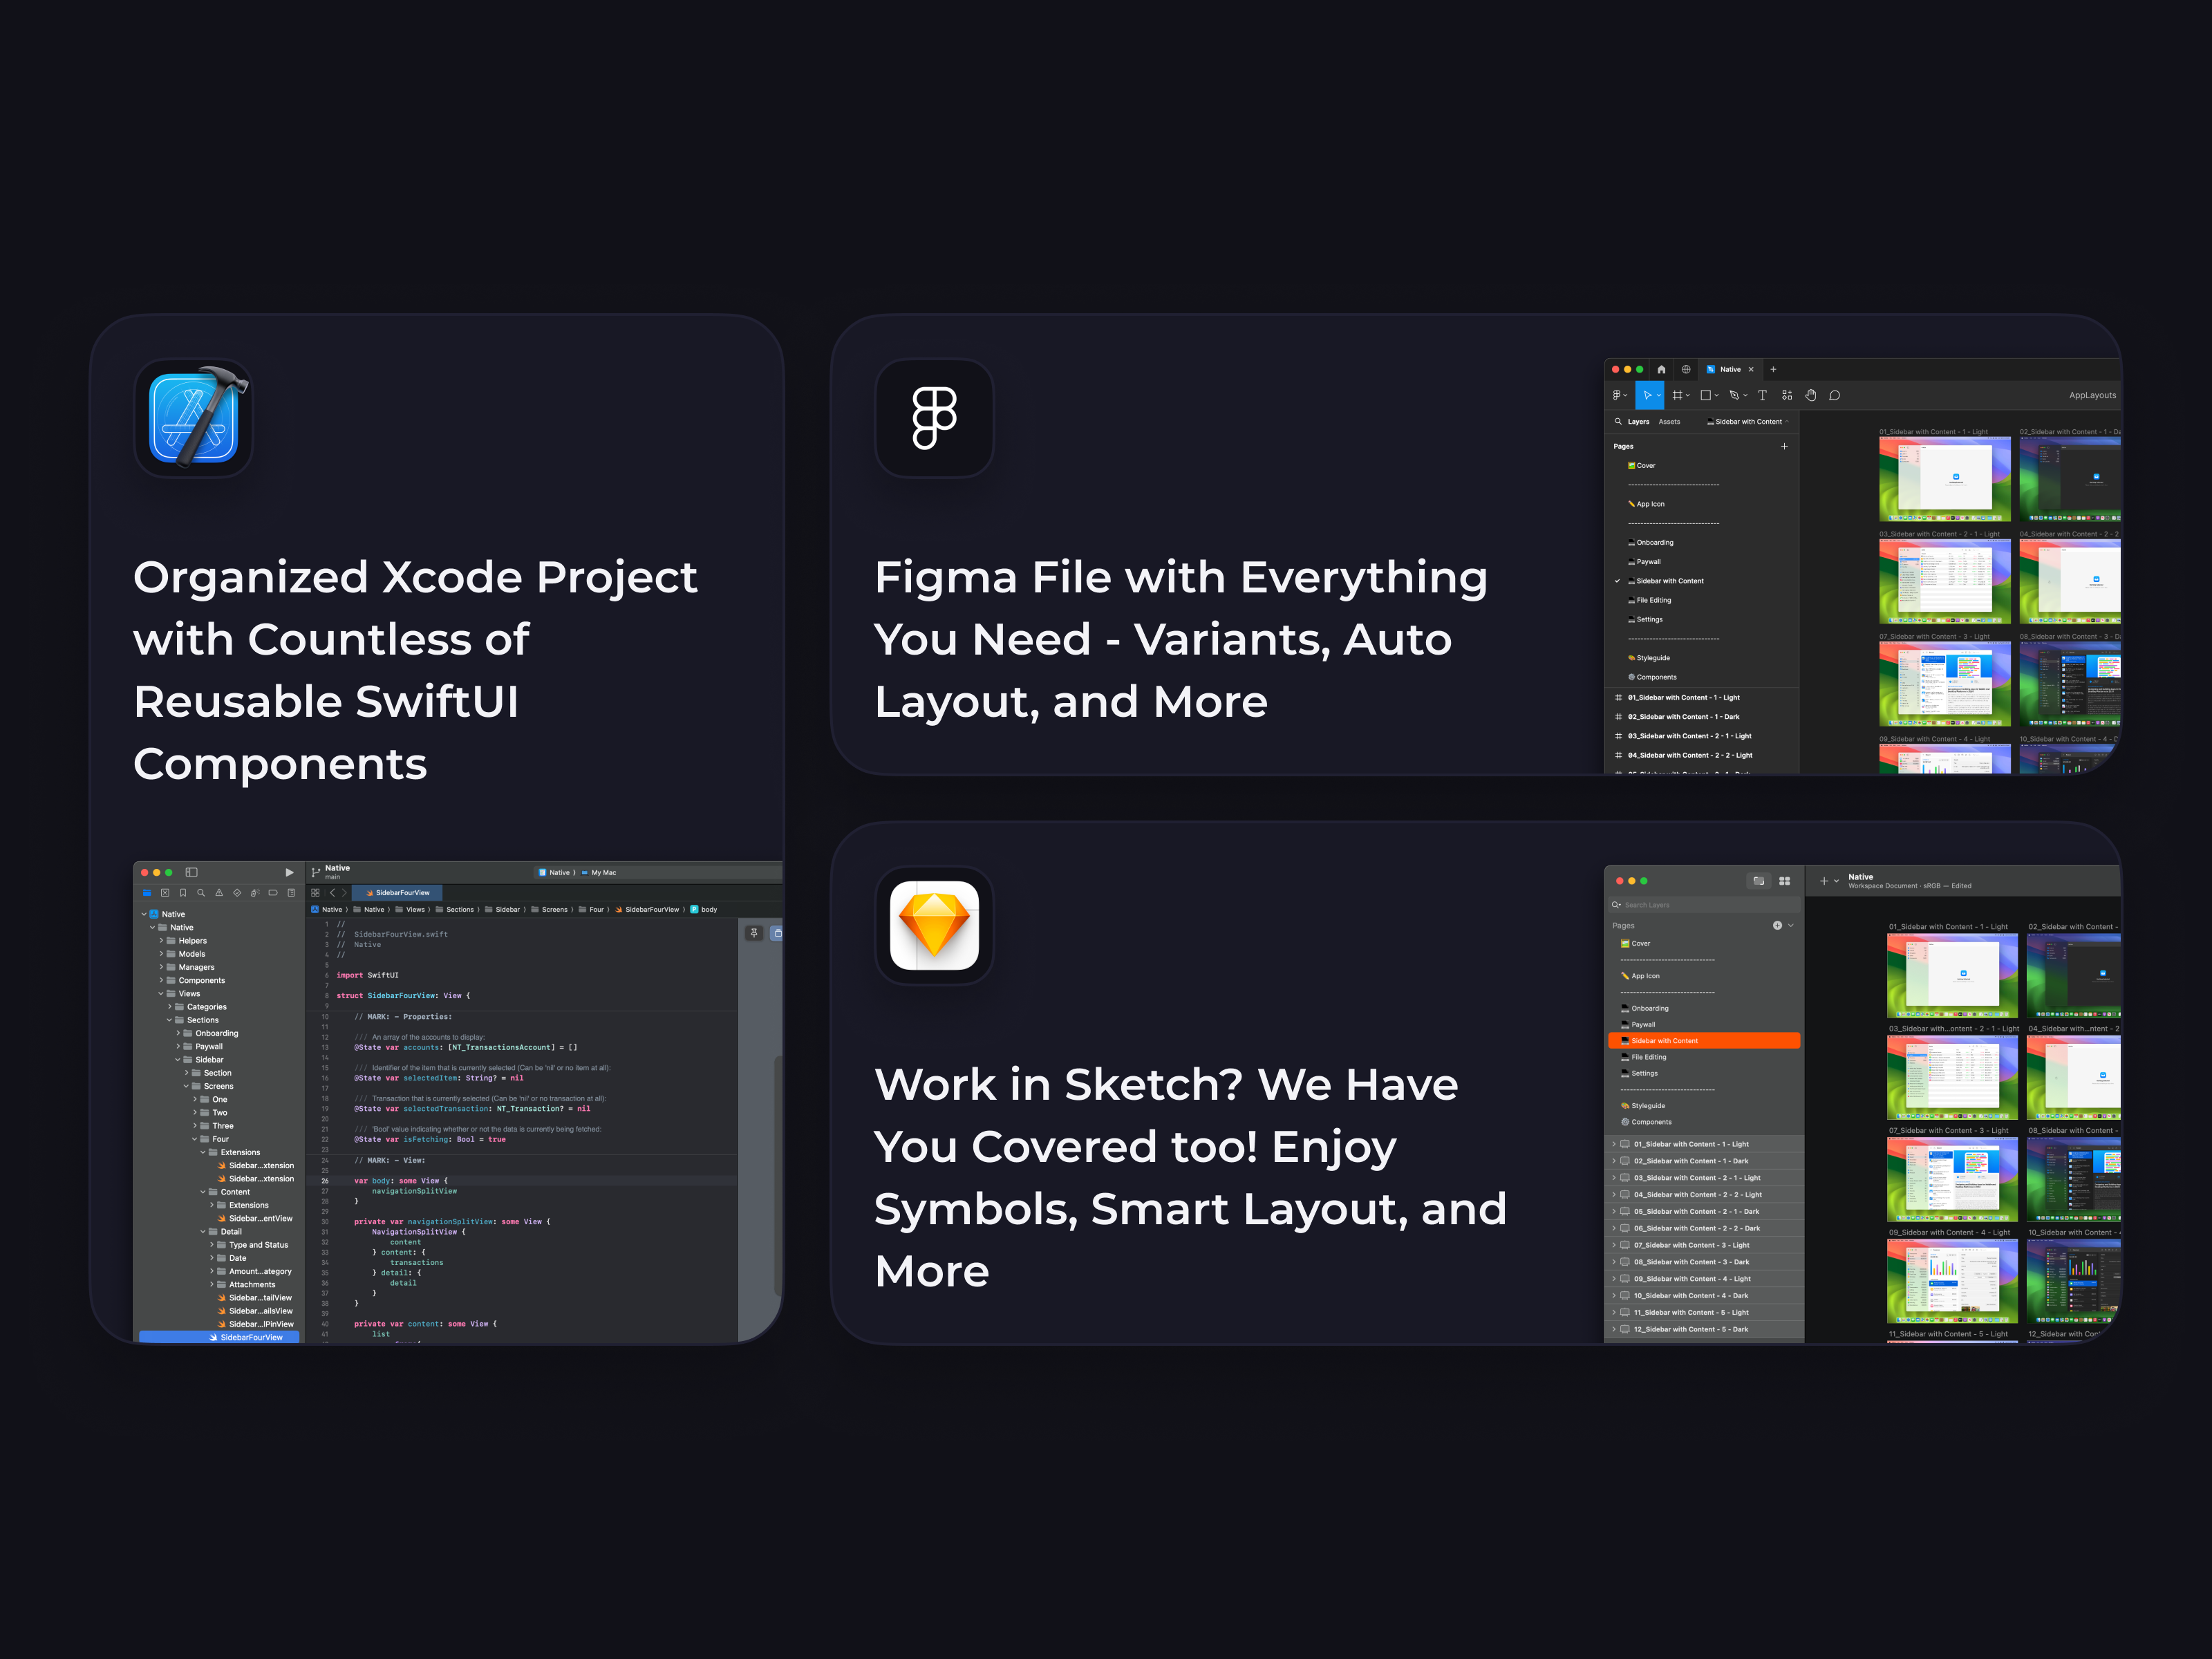
Task: Expand Helpers folder in Xcode navigator
Action: tap(161, 940)
